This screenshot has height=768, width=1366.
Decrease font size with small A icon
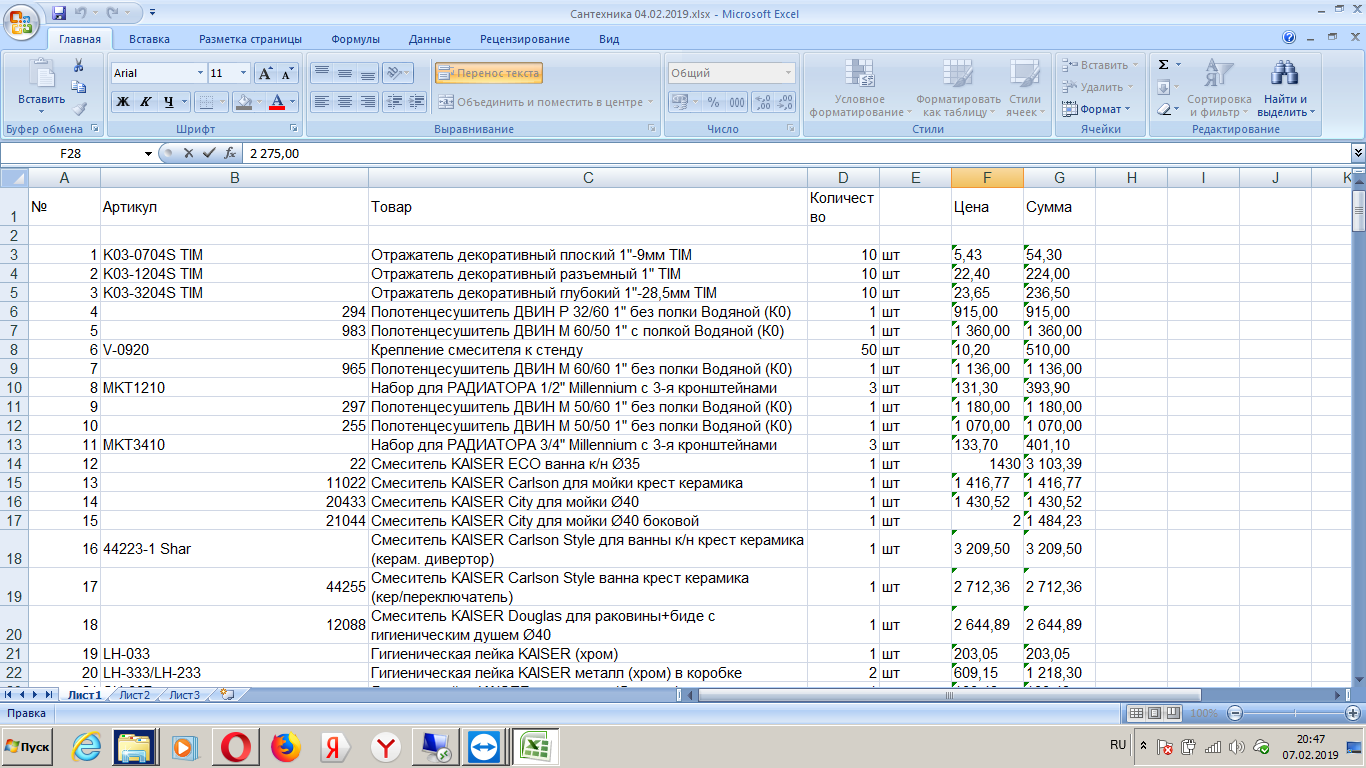pyautogui.click(x=287, y=73)
